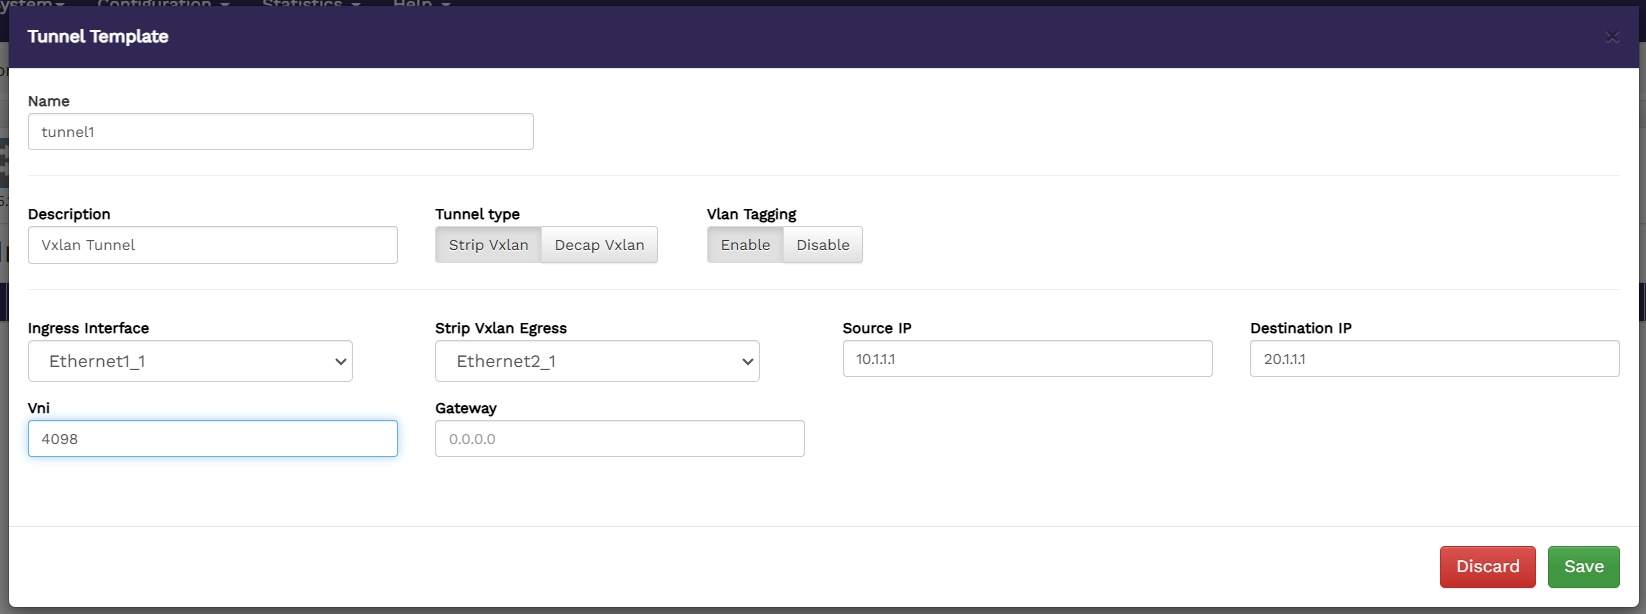The image size is (1646, 614).
Task: Open the Statistics menu
Action: 310,4
